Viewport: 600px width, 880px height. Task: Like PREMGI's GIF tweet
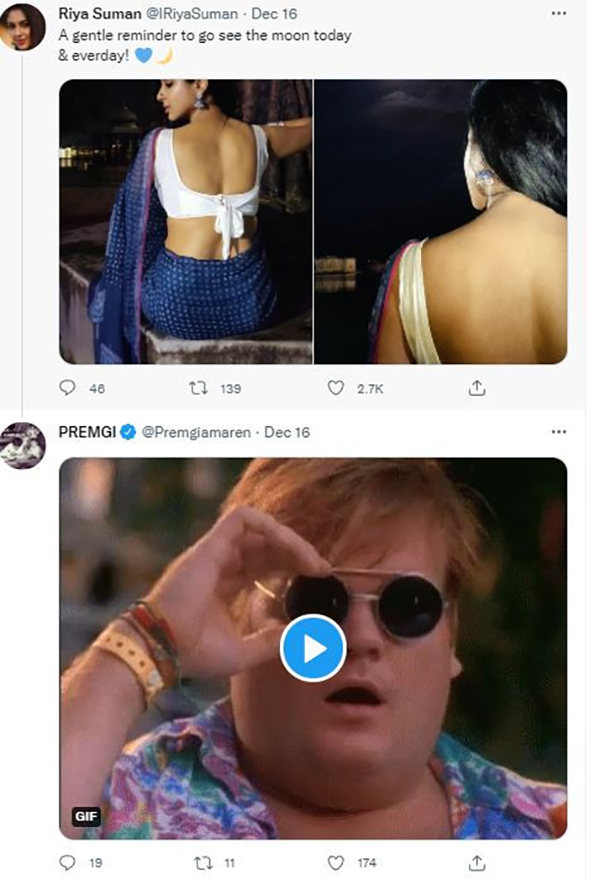click(337, 861)
